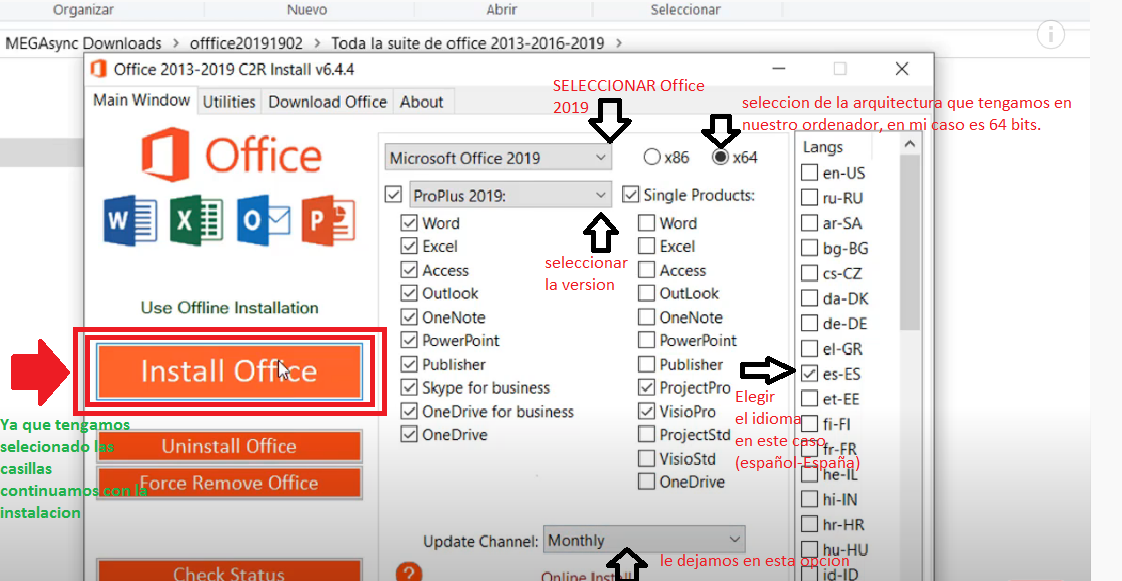Toggle the Single Products checkbox
This screenshot has width=1122, height=581.
pos(630,195)
